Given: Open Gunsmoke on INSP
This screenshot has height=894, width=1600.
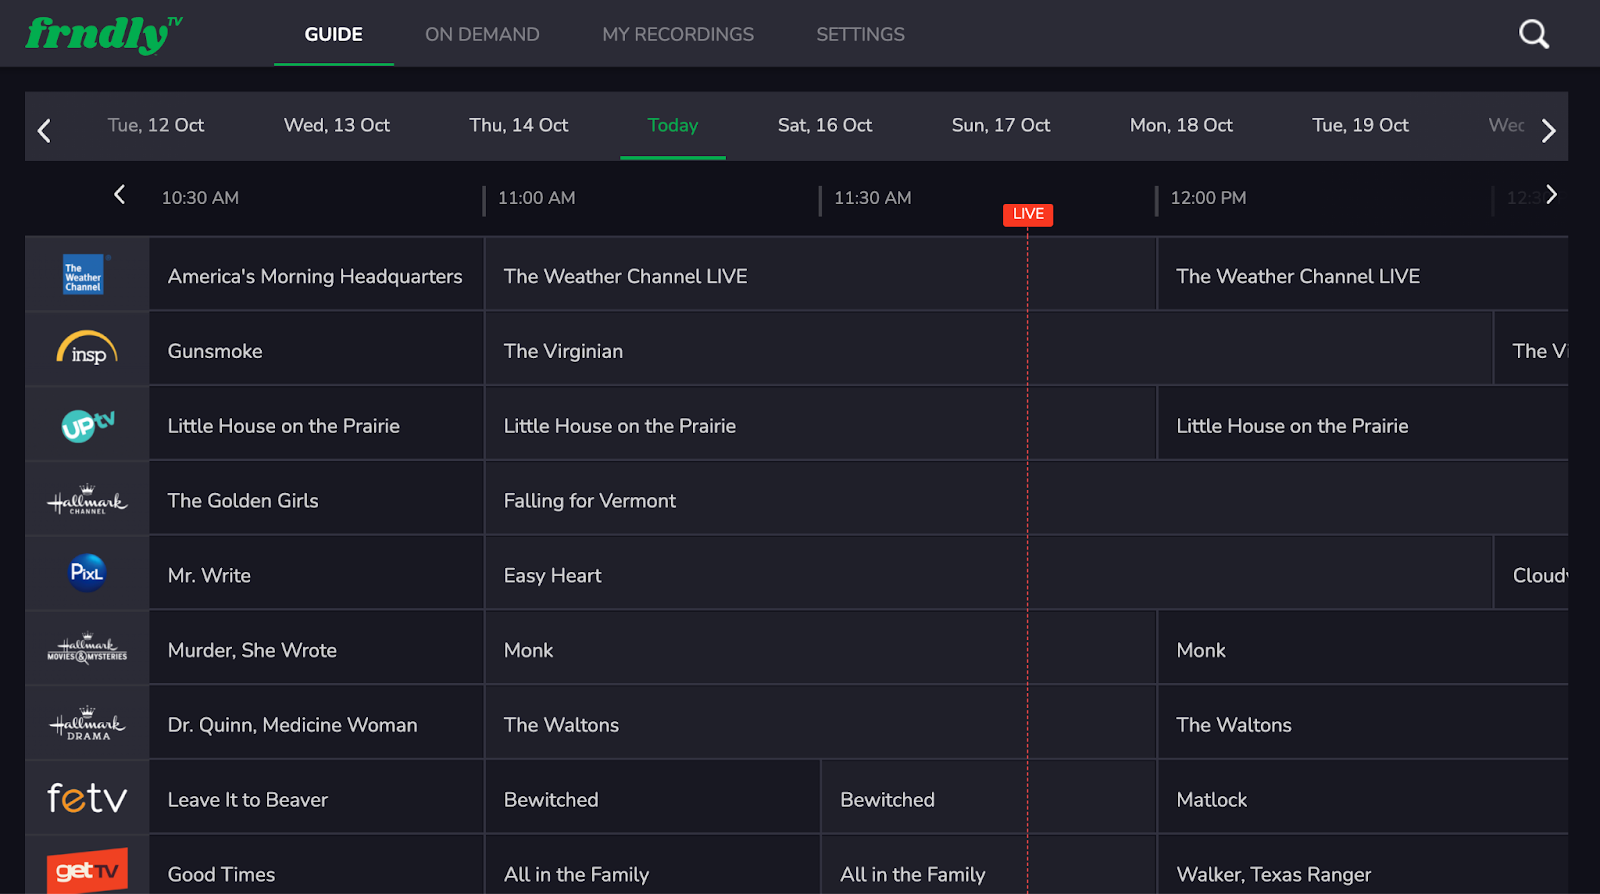Looking at the screenshot, I should 316,350.
